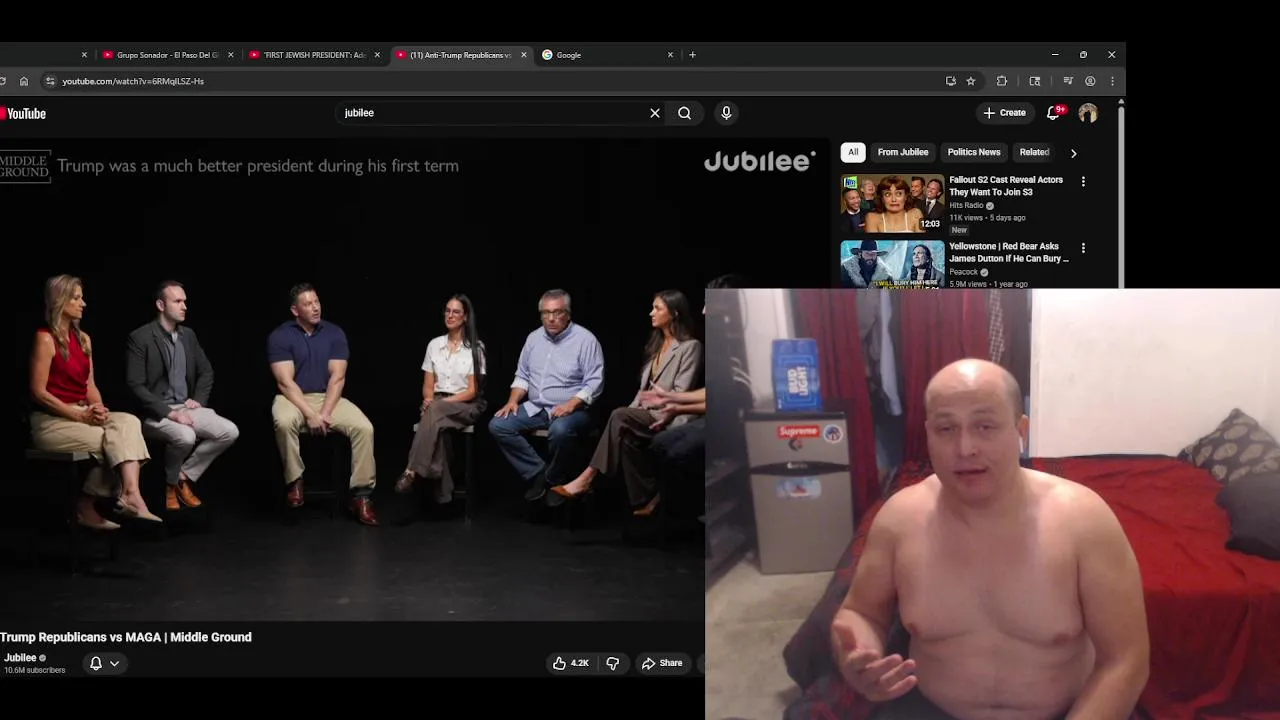The height and width of the screenshot is (720, 1280).
Task: Select the All filter chip
Action: coord(853,152)
